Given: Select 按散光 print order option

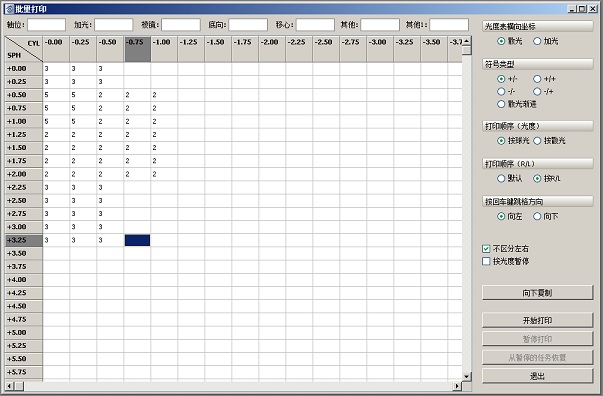Looking at the screenshot, I should [x=549, y=141].
